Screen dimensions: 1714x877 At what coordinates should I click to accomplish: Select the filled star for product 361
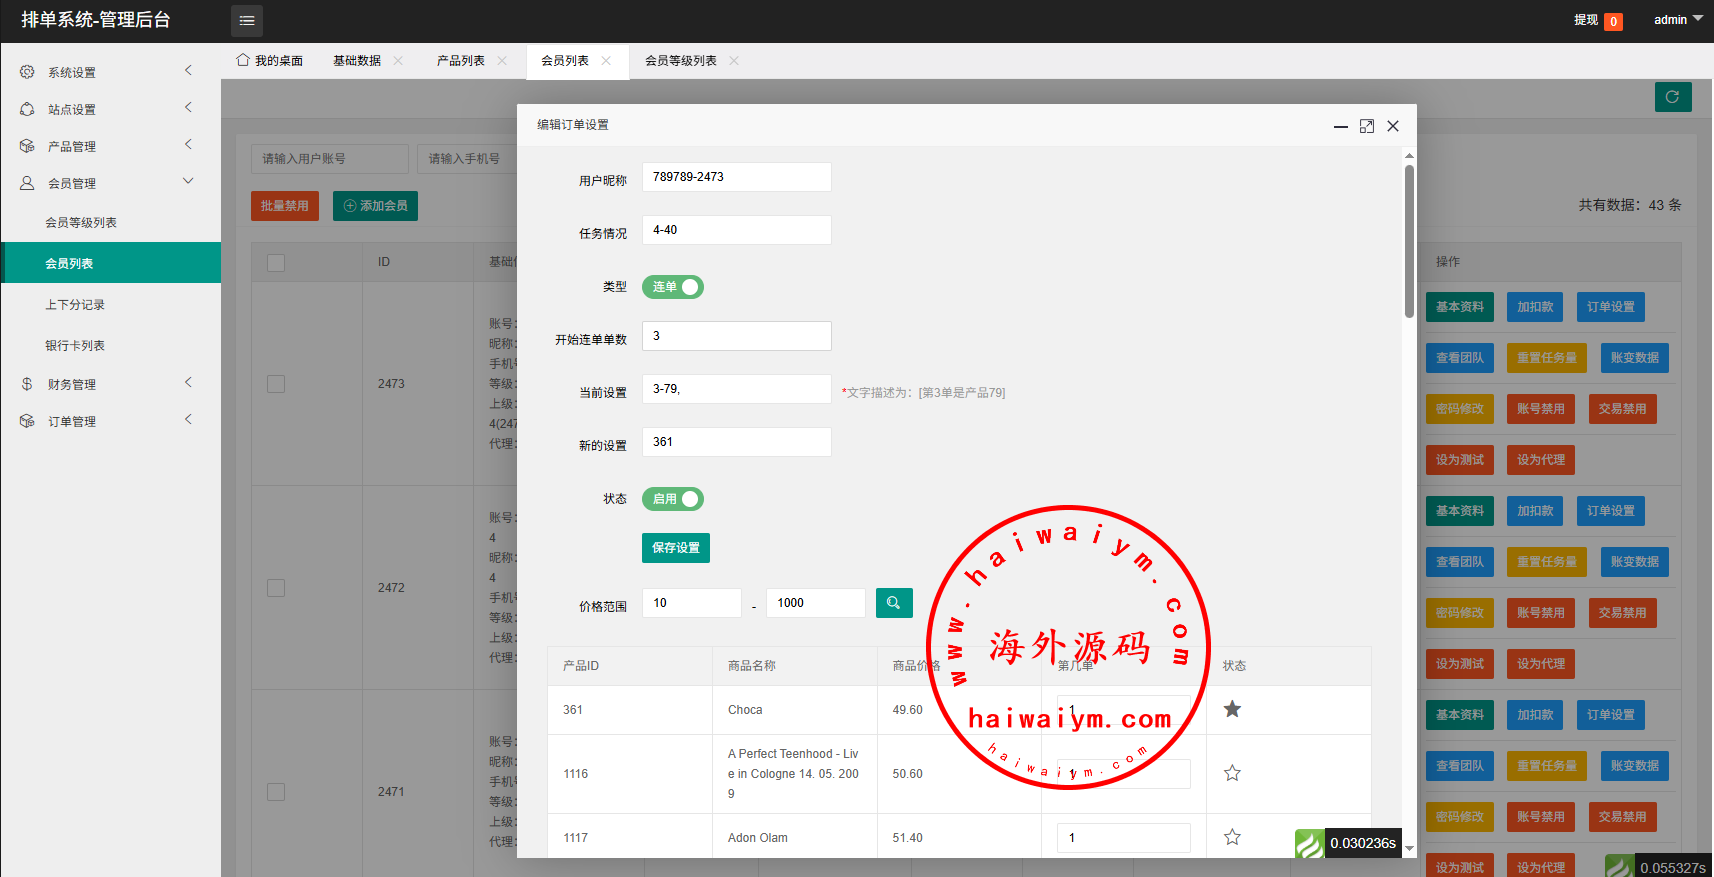click(x=1232, y=709)
